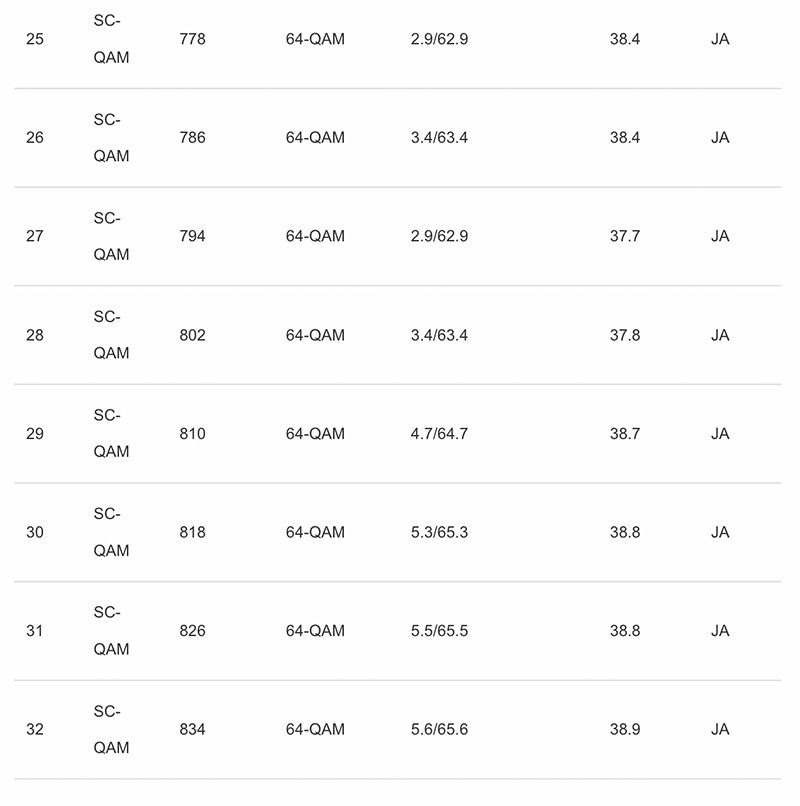Click power level 2.9/62.9 in row 27

pyautogui.click(x=439, y=236)
